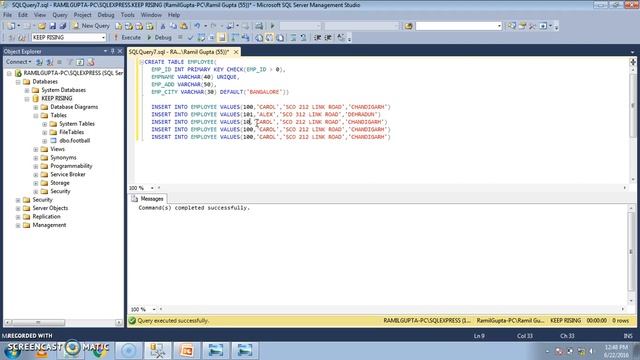Start debugging with the green play icon
This screenshot has height=360, width=640.
tap(272, 26)
